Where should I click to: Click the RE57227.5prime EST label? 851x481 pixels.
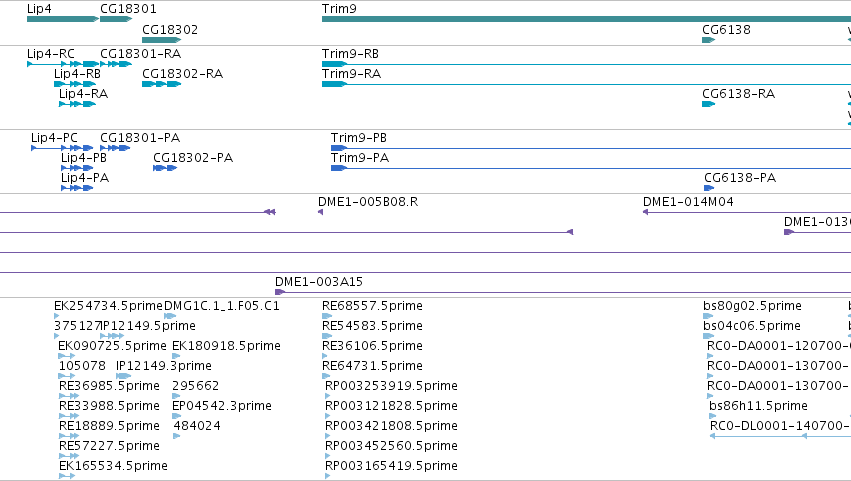tap(110, 447)
